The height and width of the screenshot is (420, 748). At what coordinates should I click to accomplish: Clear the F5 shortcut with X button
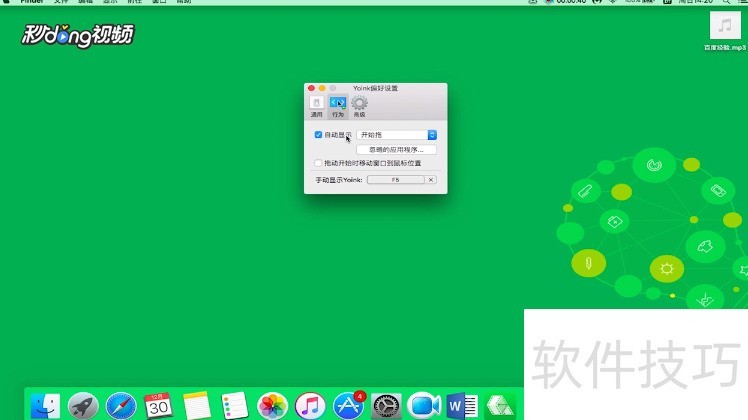pyautogui.click(x=431, y=180)
